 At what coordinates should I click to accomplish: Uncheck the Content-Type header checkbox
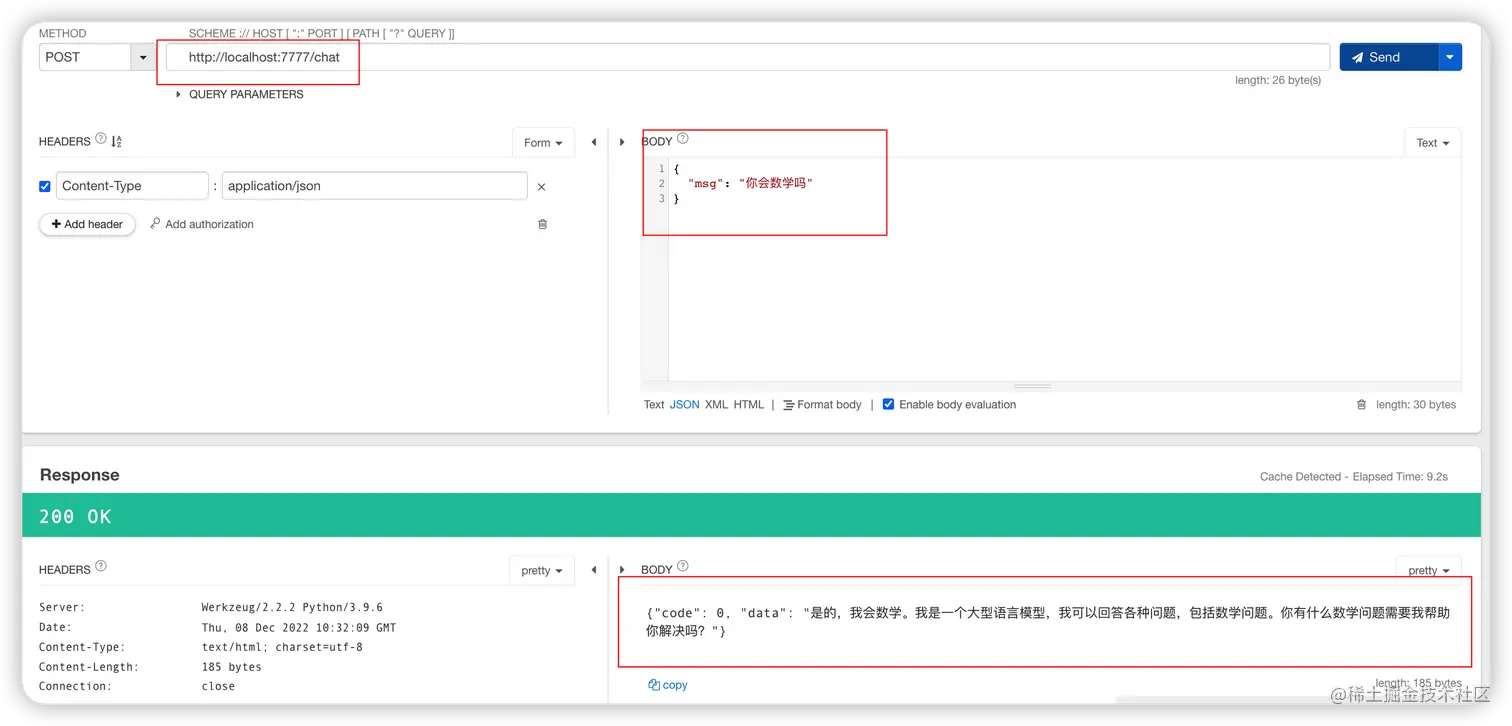[45, 186]
